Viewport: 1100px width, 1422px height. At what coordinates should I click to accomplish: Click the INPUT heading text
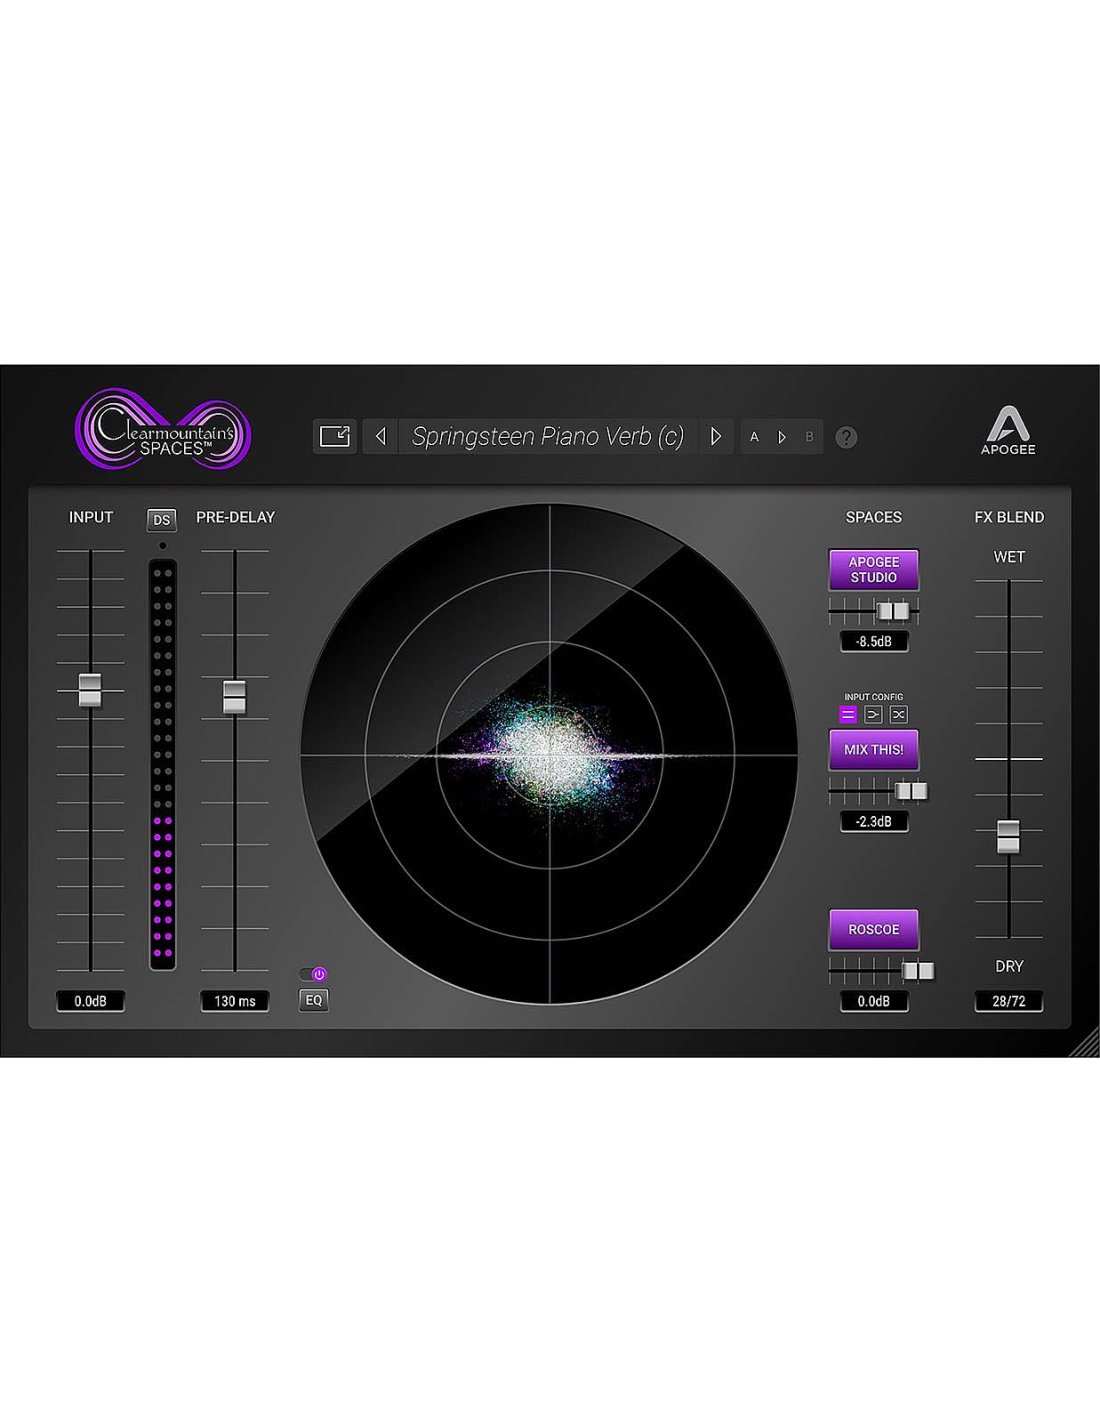(x=91, y=517)
